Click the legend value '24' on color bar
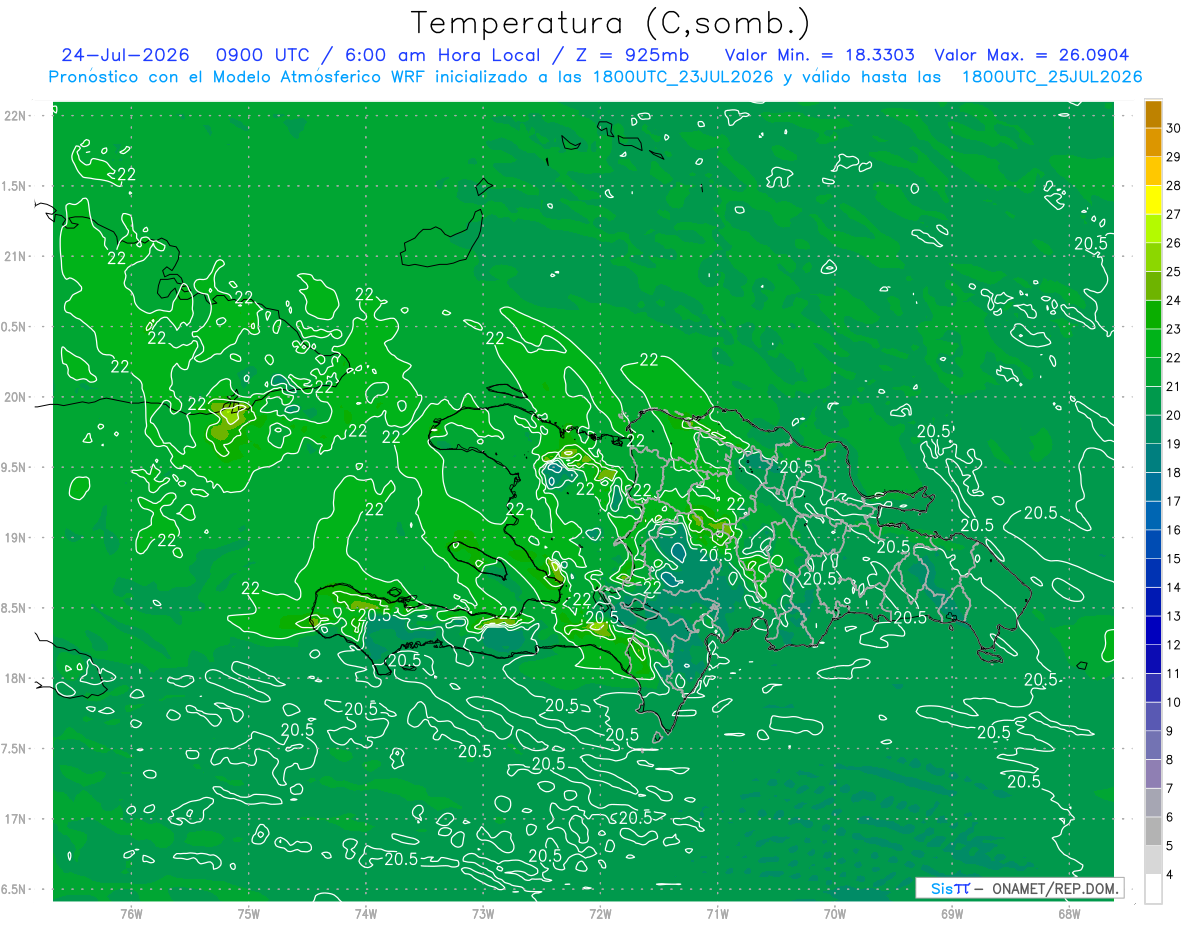 1174,300
